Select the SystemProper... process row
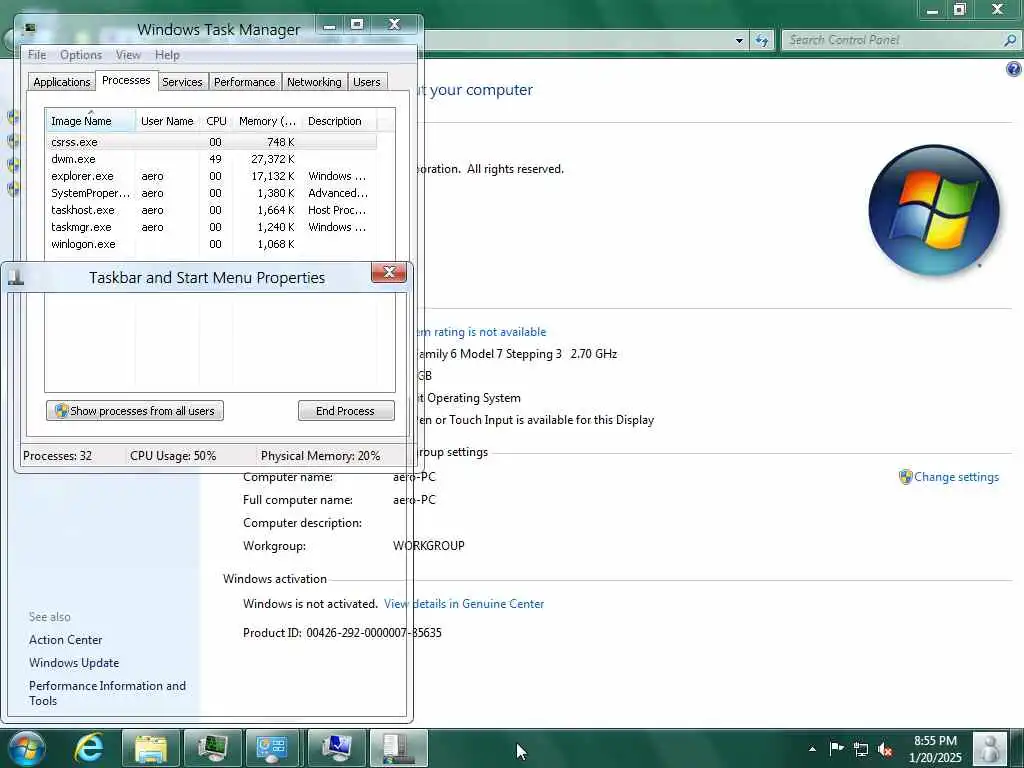This screenshot has width=1024, height=768. coord(211,193)
